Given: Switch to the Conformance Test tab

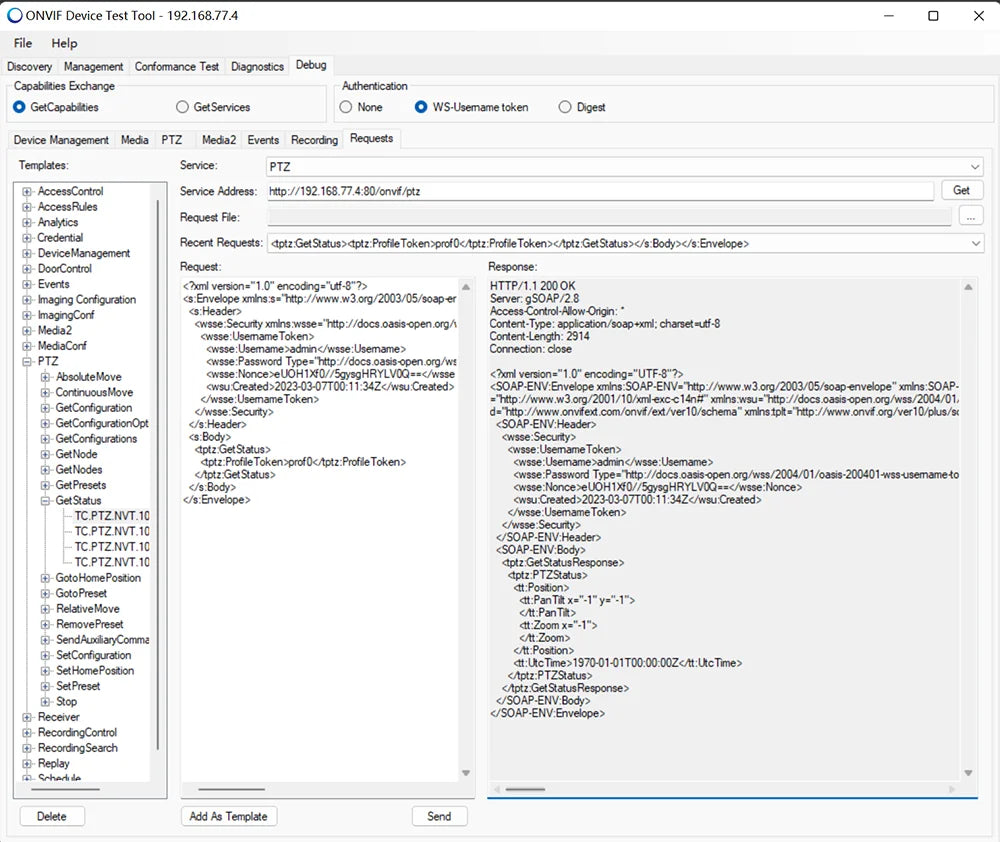Looking at the screenshot, I should (177, 66).
